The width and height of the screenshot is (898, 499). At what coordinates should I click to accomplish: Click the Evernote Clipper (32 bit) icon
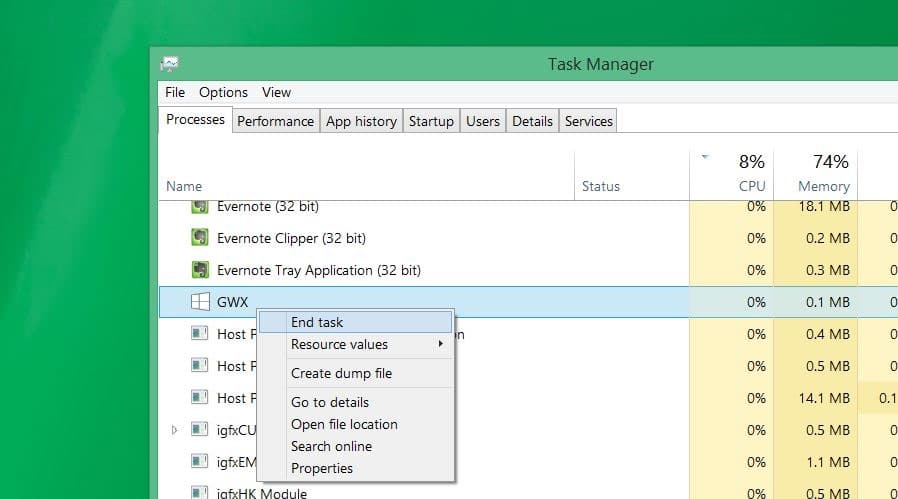click(200, 237)
